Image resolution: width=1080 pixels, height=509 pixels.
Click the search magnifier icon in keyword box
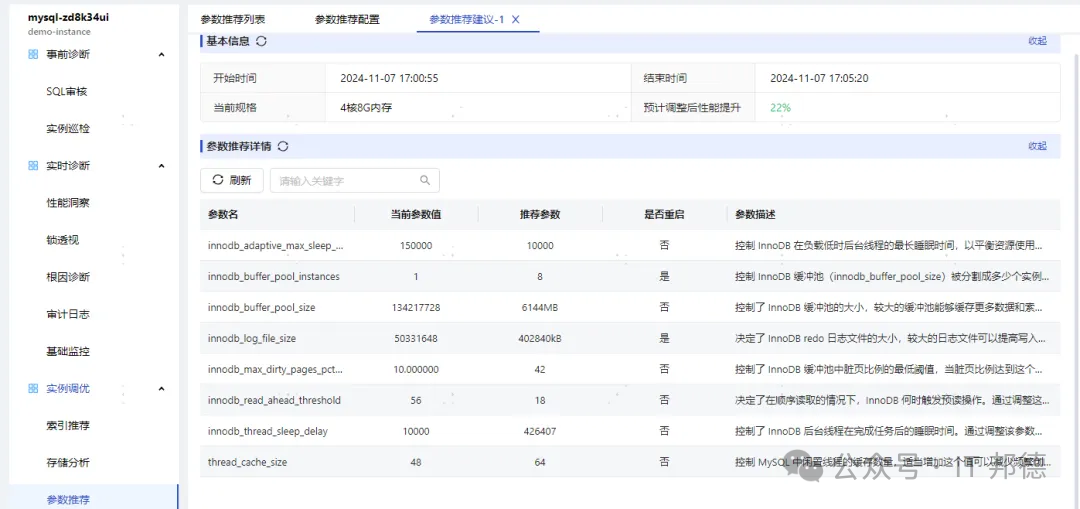(x=426, y=180)
